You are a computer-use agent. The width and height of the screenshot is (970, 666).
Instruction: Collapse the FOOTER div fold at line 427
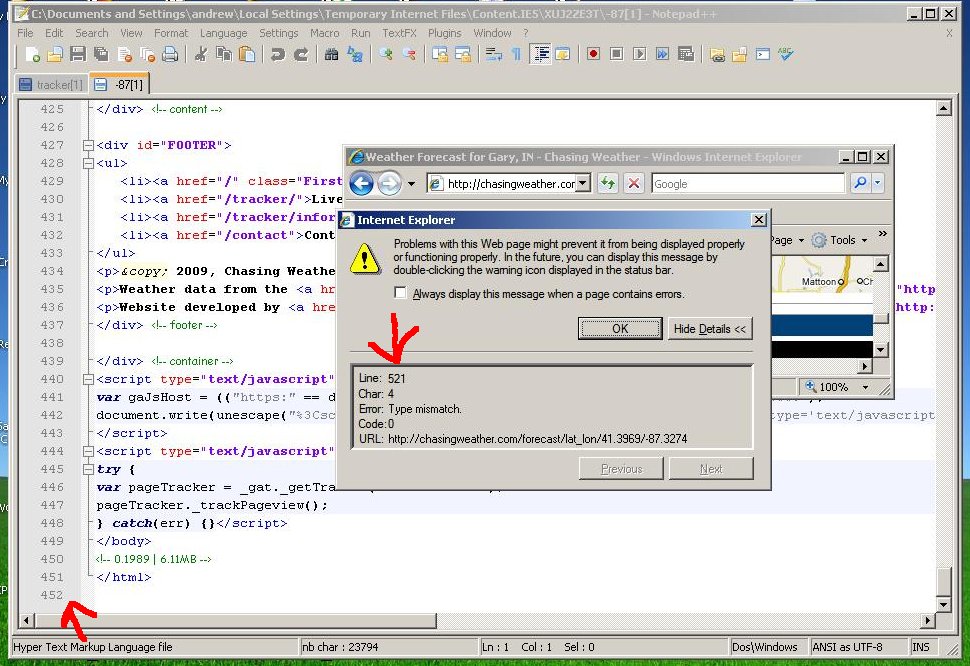tap(88, 145)
